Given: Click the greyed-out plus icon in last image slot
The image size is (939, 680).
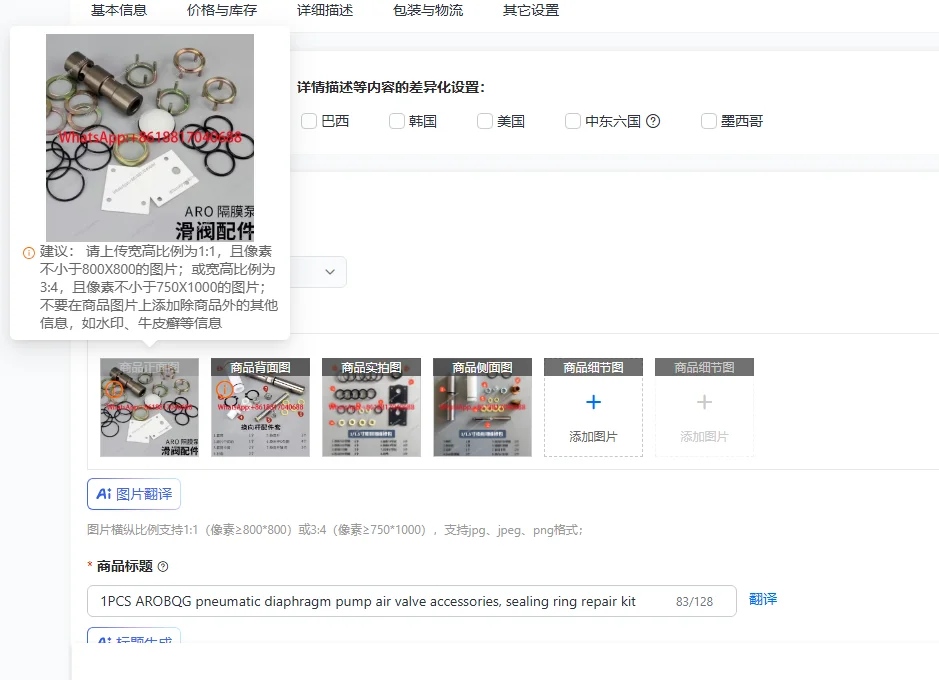Looking at the screenshot, I should 704,402.
